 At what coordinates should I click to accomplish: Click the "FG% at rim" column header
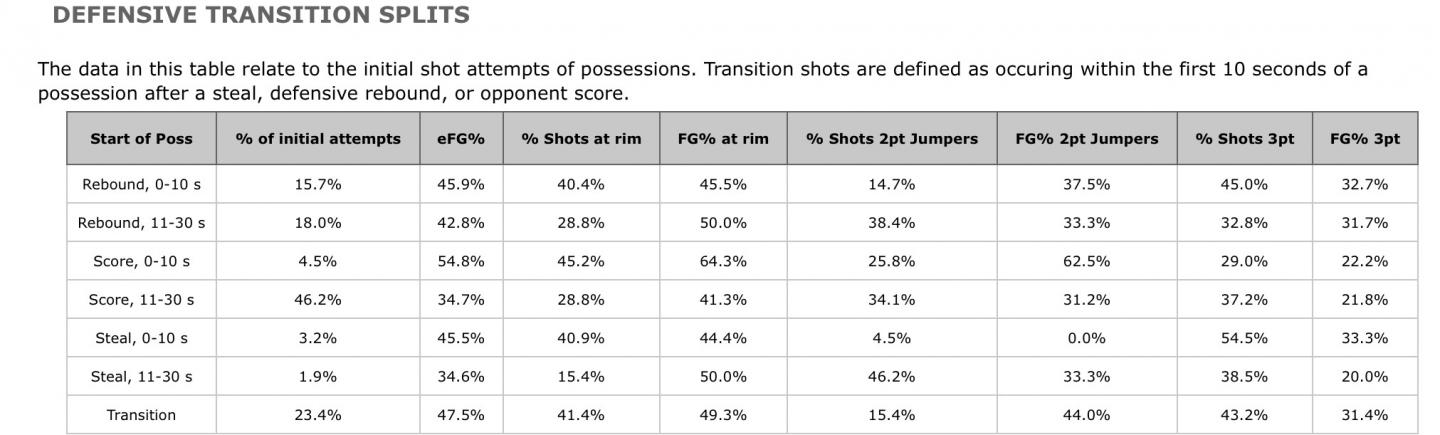tap(723, 139)
